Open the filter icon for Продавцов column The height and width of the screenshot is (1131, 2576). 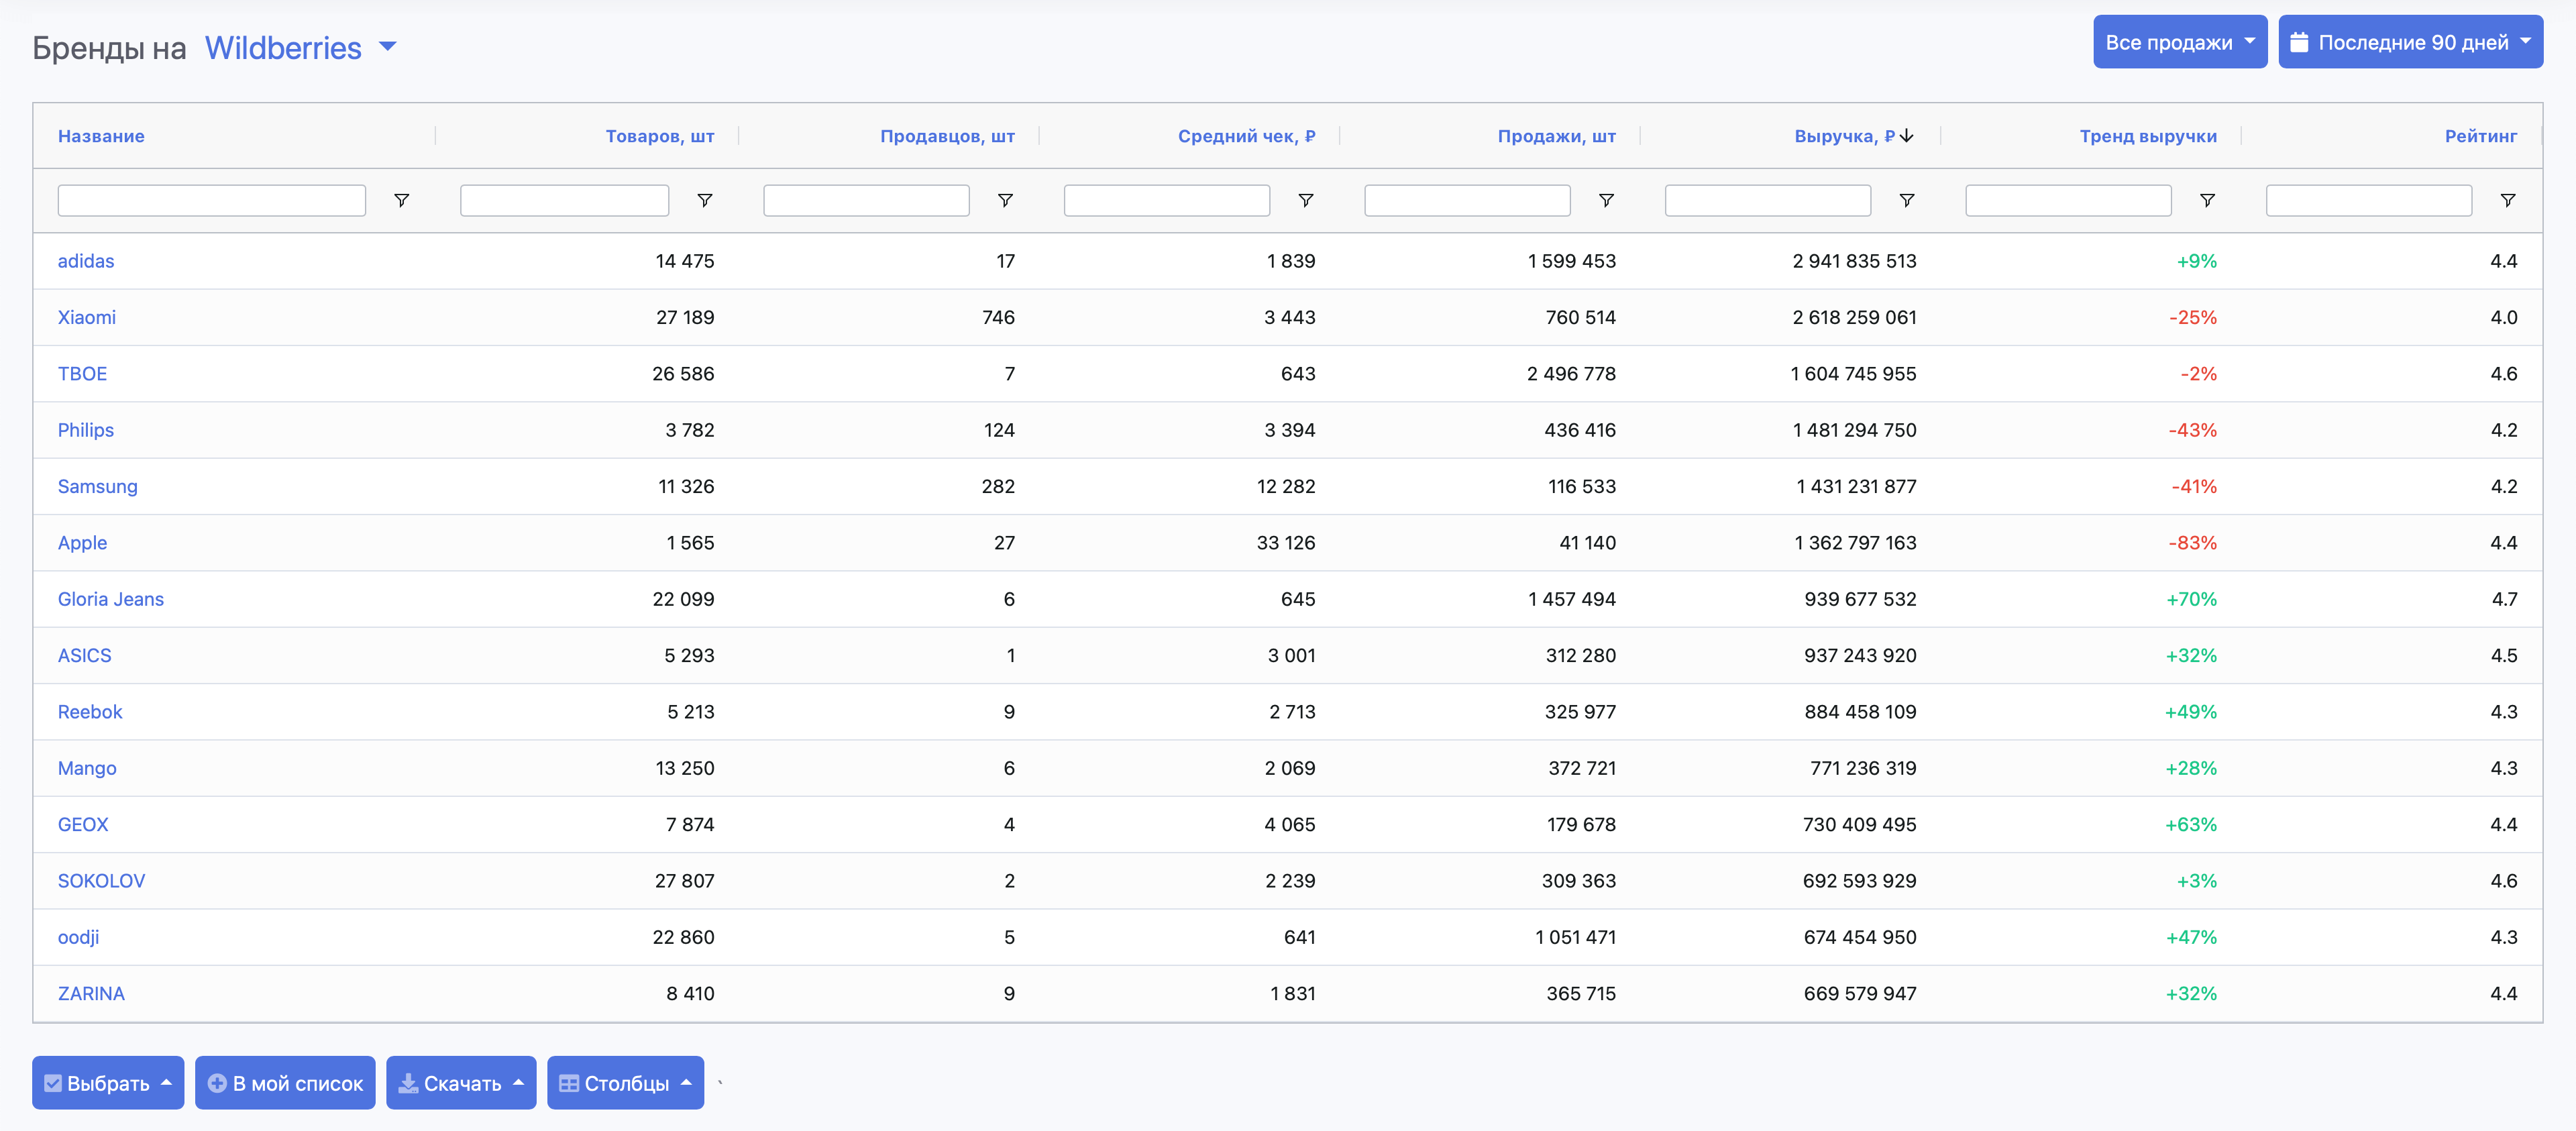[1005, 200]
